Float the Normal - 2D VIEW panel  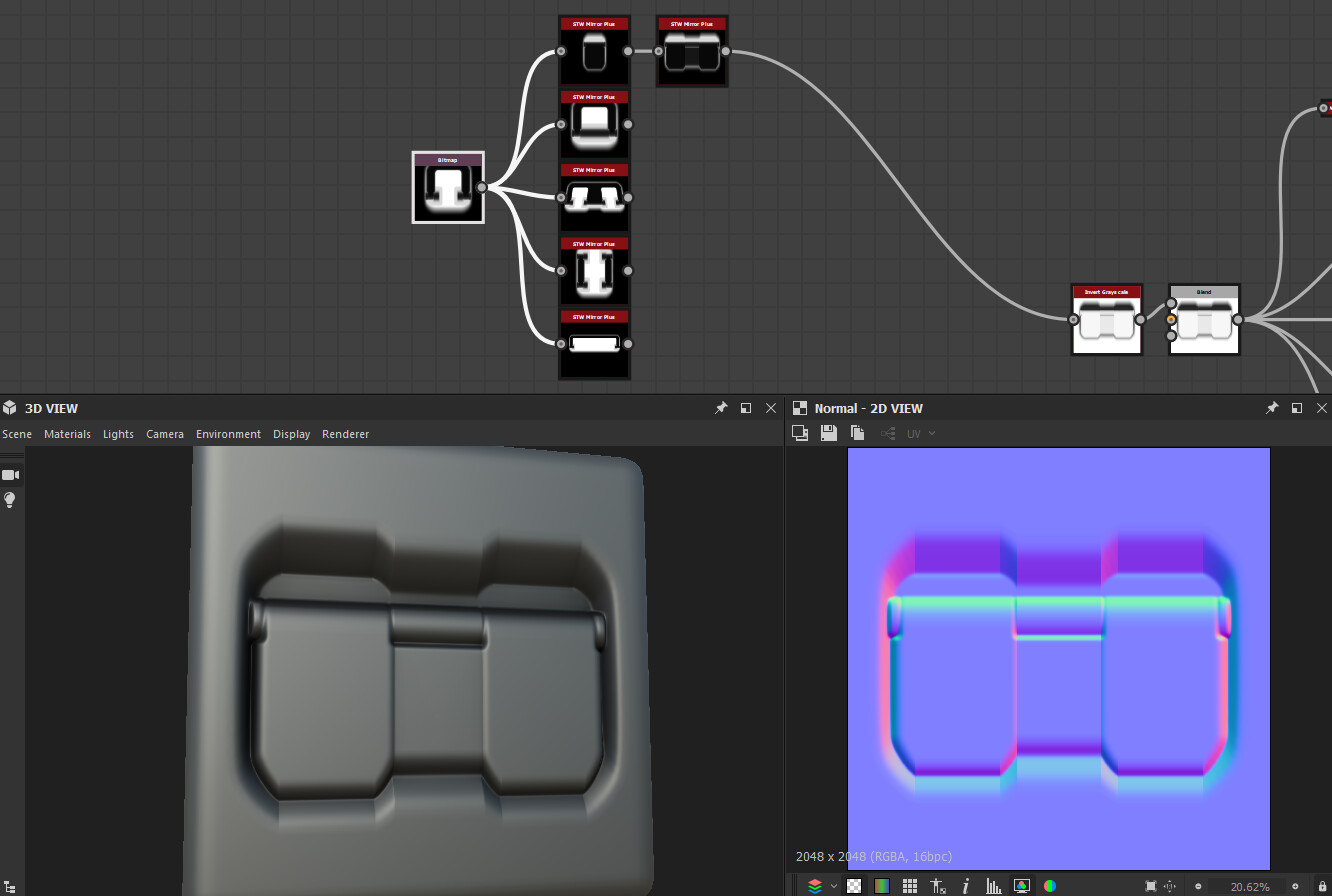1297,408
